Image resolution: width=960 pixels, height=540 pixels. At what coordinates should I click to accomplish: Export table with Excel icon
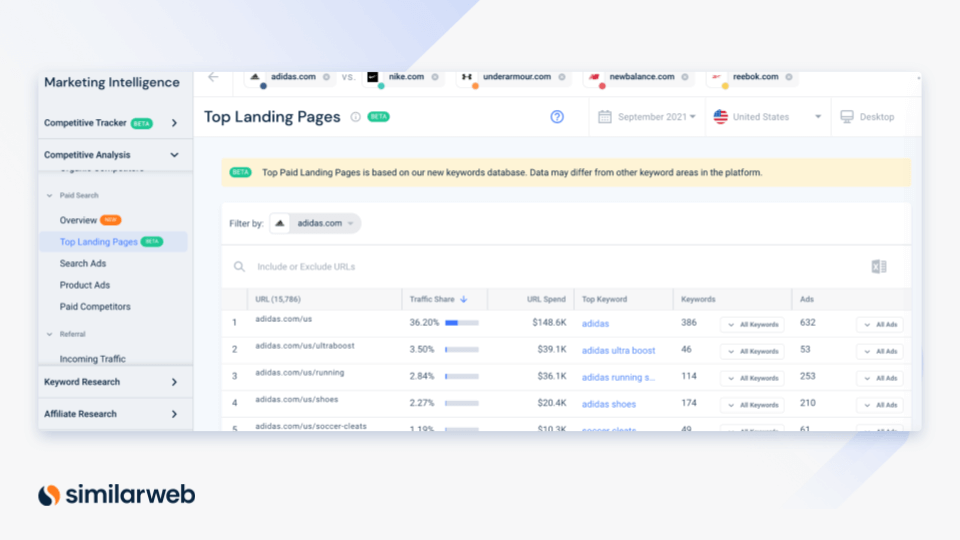click(x=878, y=266)
